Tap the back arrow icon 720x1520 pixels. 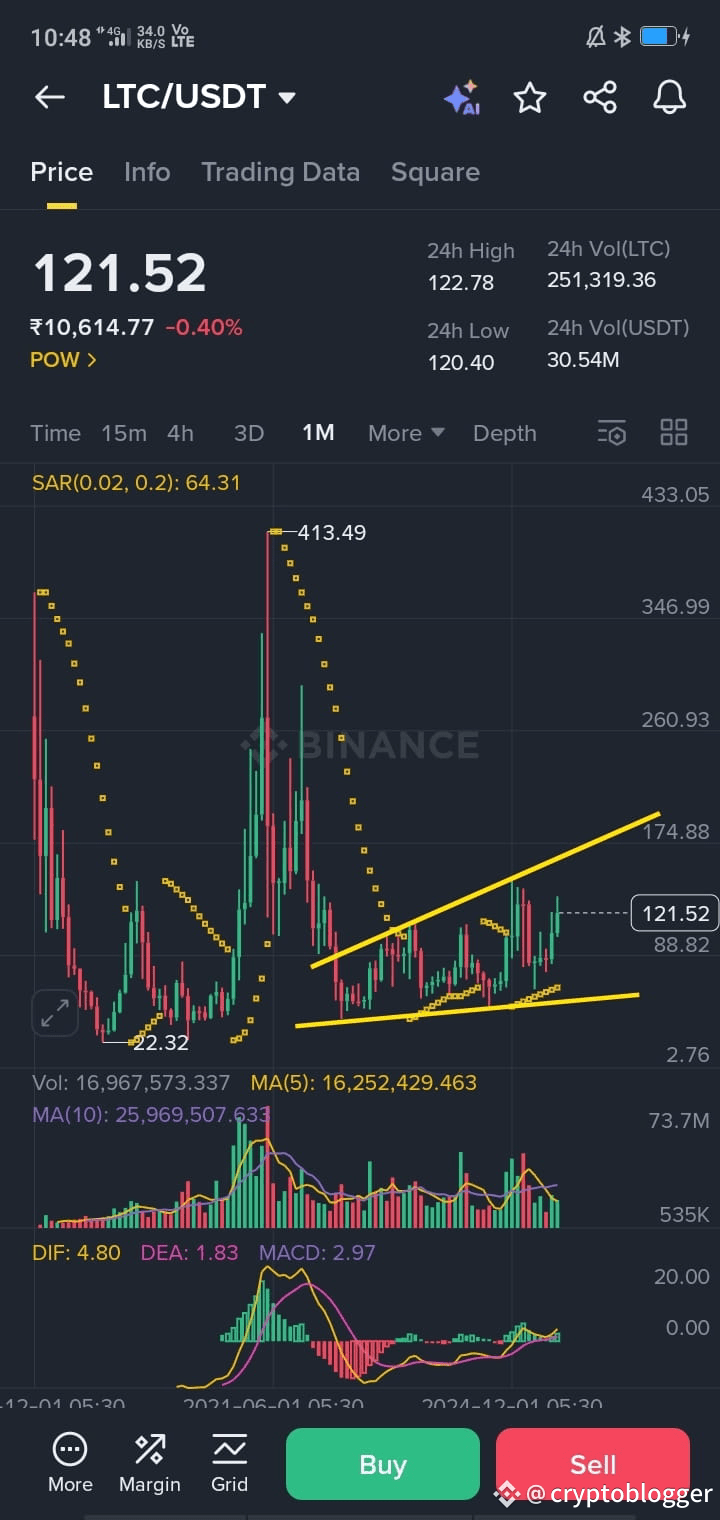click(x=49, y=97)
